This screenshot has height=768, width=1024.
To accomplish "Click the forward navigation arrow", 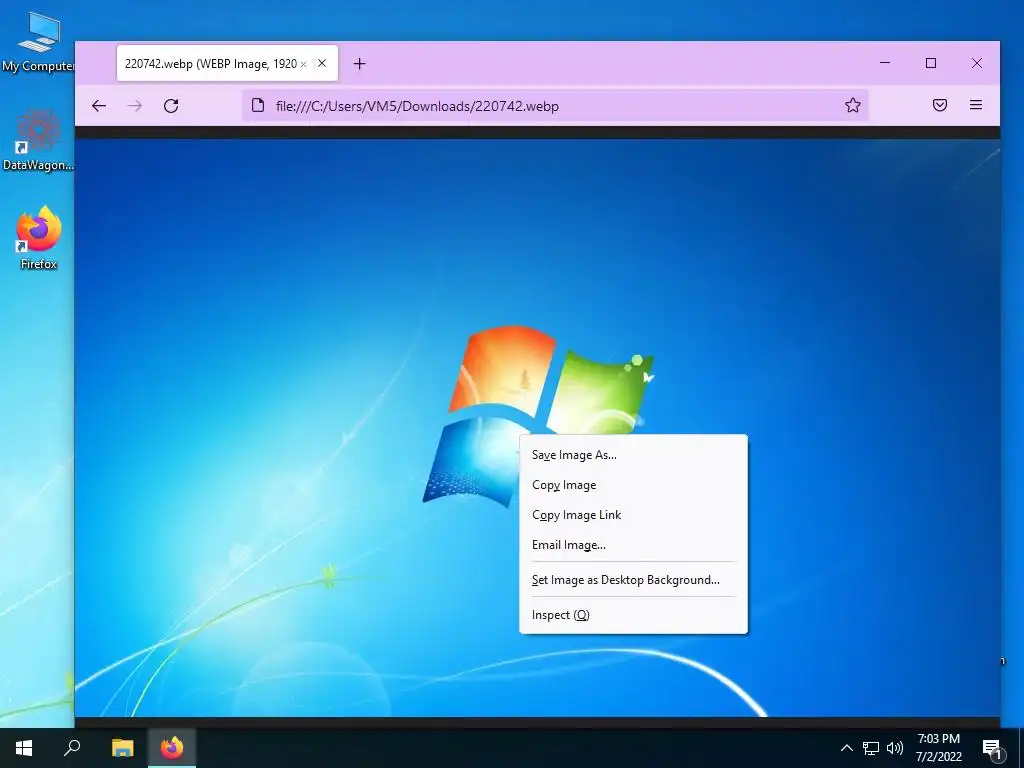I will point(135,106).
